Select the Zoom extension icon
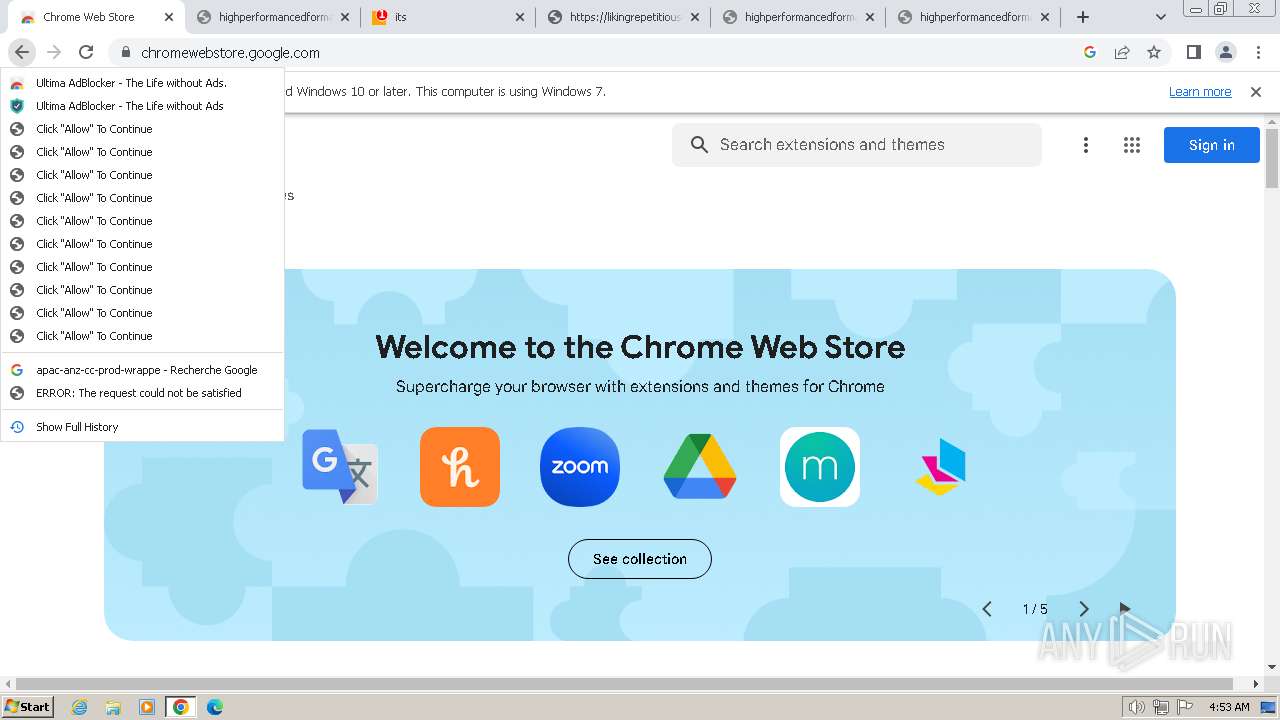The height and width of the screenshot is (720, 1280). click(580, 467)
